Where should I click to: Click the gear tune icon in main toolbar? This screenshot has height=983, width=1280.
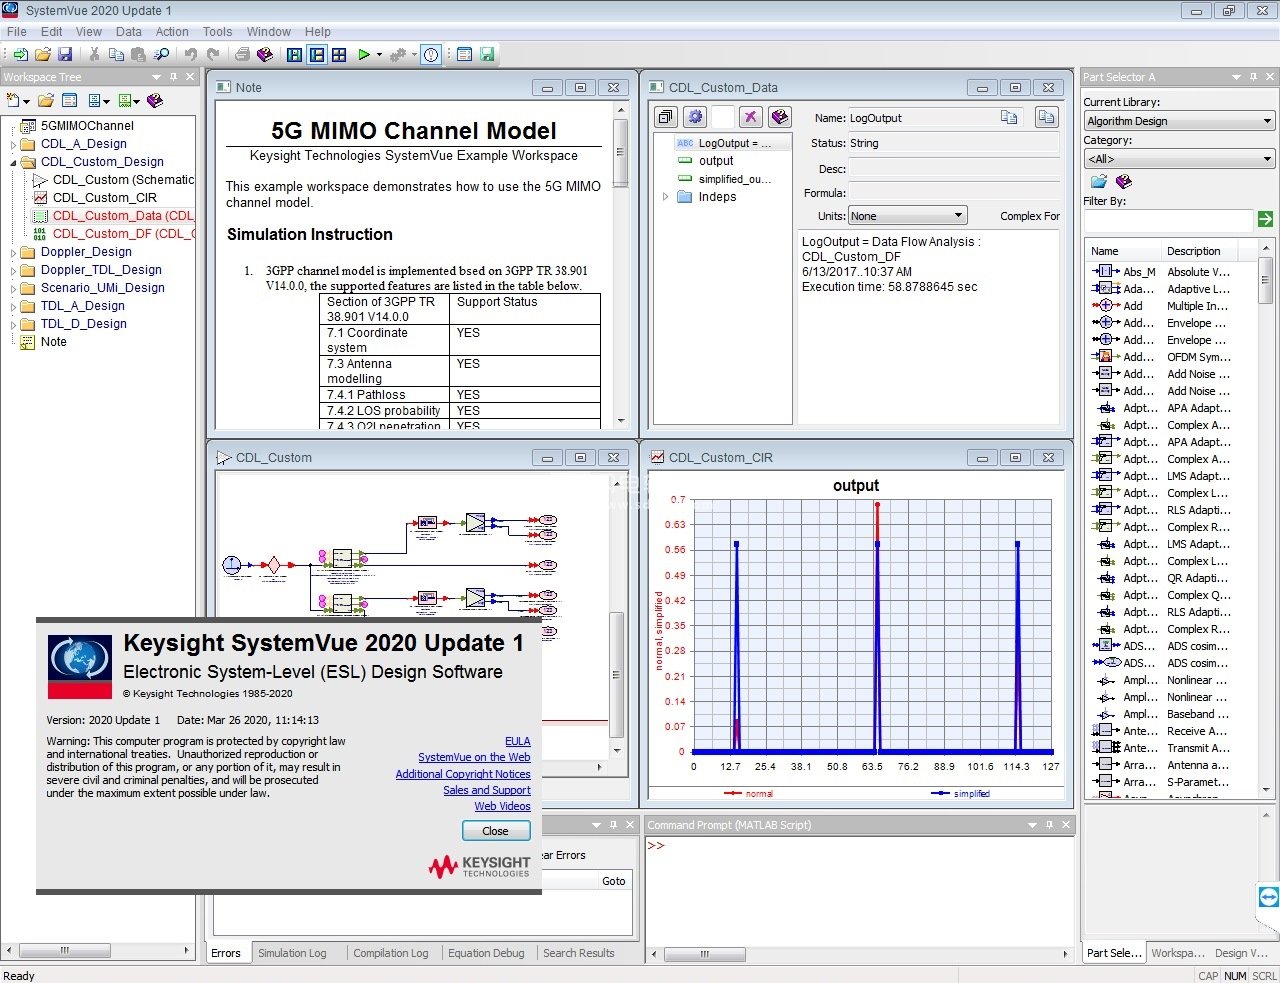point(398,55)
